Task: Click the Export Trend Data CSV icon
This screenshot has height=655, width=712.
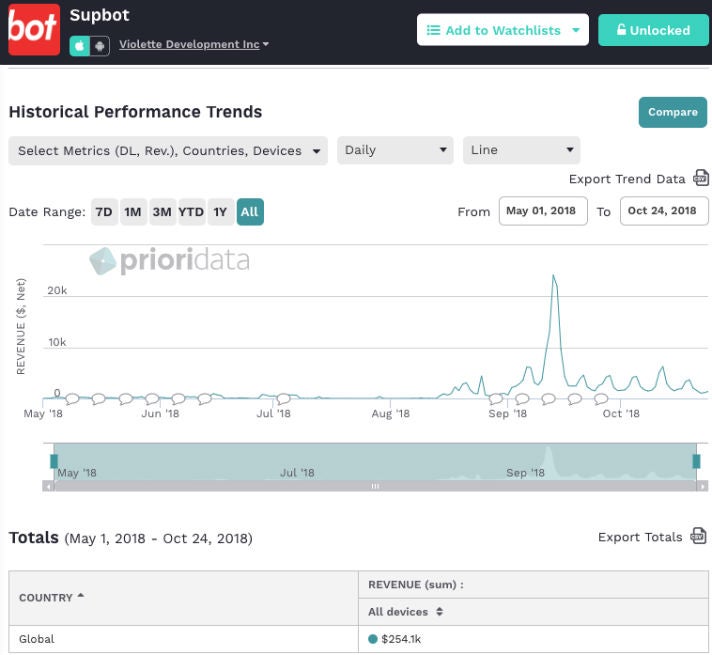Action: tap(701, 178)
